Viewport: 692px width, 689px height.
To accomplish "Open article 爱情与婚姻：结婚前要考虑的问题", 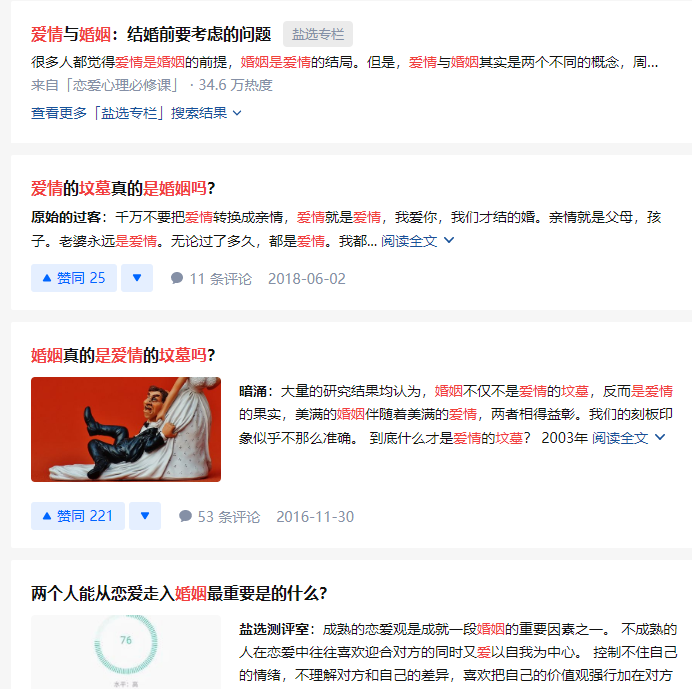I will [x=150, y=34].
